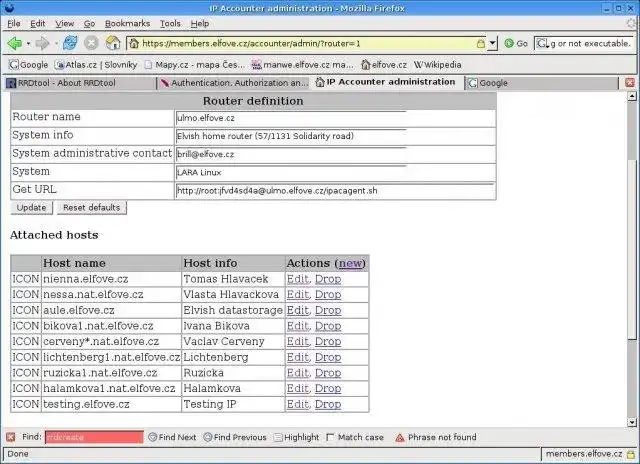The height and width of the screenshot is (464, 640).
Task: Click the Forward arrow navigation icon
Action: pyautogui.click(x=42, y=43)
